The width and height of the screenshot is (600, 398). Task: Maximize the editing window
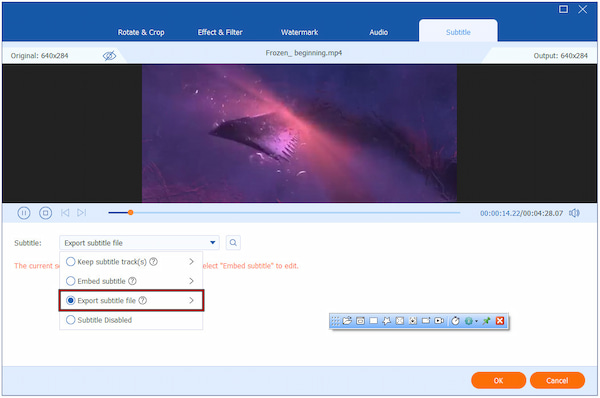(563, 9)
